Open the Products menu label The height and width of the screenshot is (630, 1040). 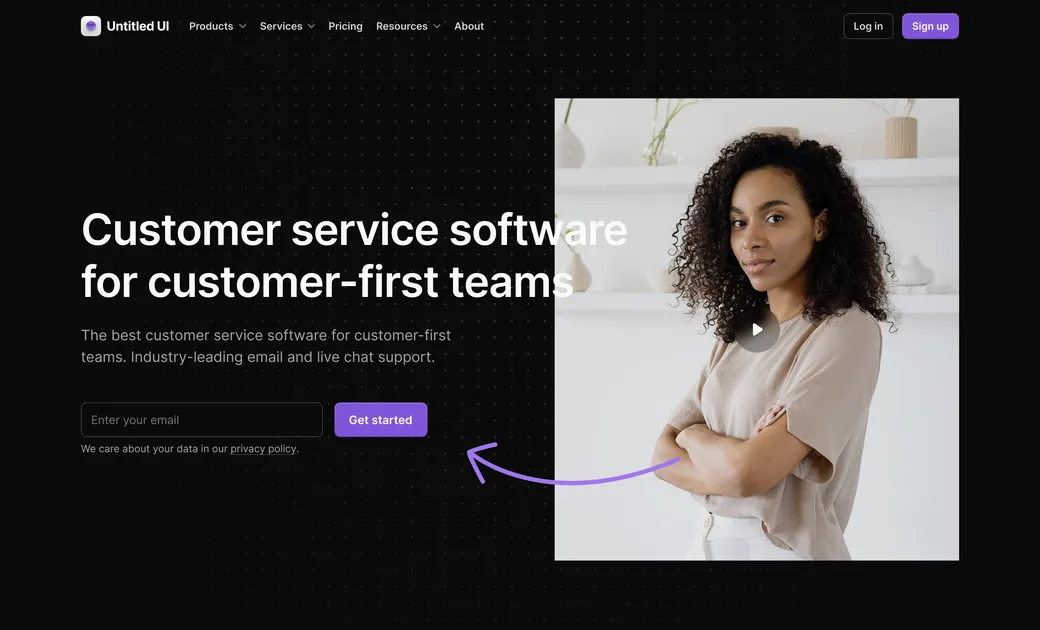tap(211, 27)
